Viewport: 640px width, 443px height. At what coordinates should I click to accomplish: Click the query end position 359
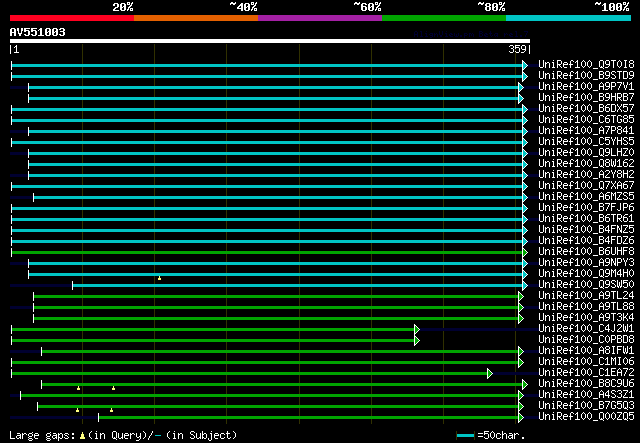tap(517, 49)
